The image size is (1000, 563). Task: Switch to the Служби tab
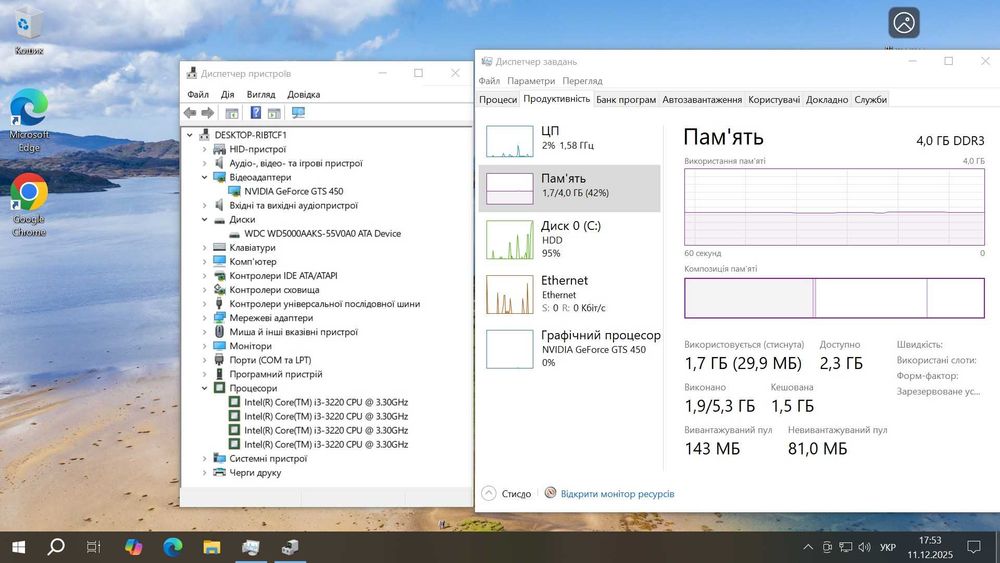click(871, 99)
